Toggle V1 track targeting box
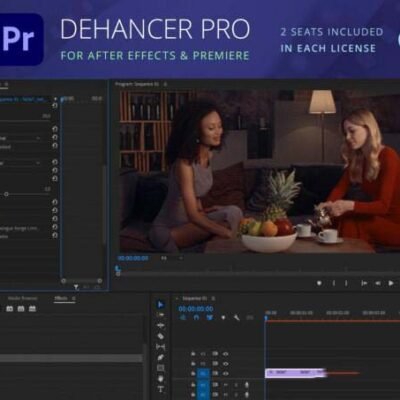Screen dimensions: 400x400 coord(203,374)
